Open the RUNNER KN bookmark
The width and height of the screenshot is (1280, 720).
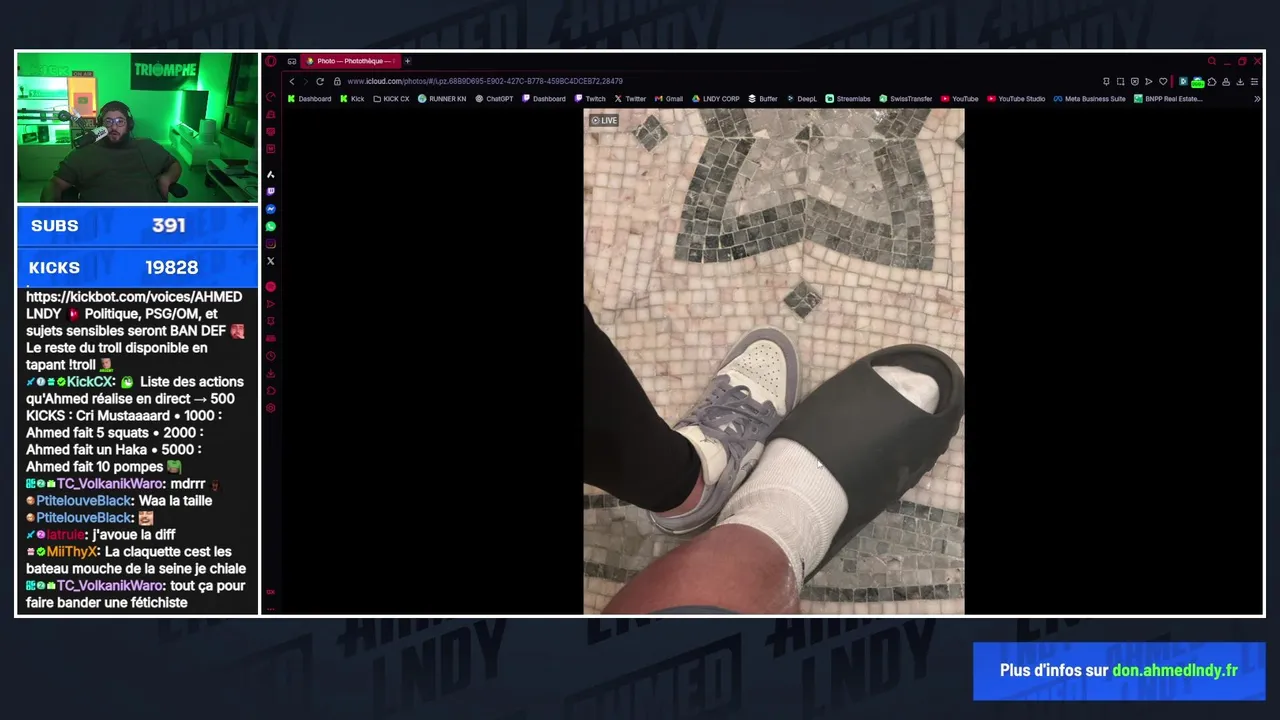[x=442, y=99]
